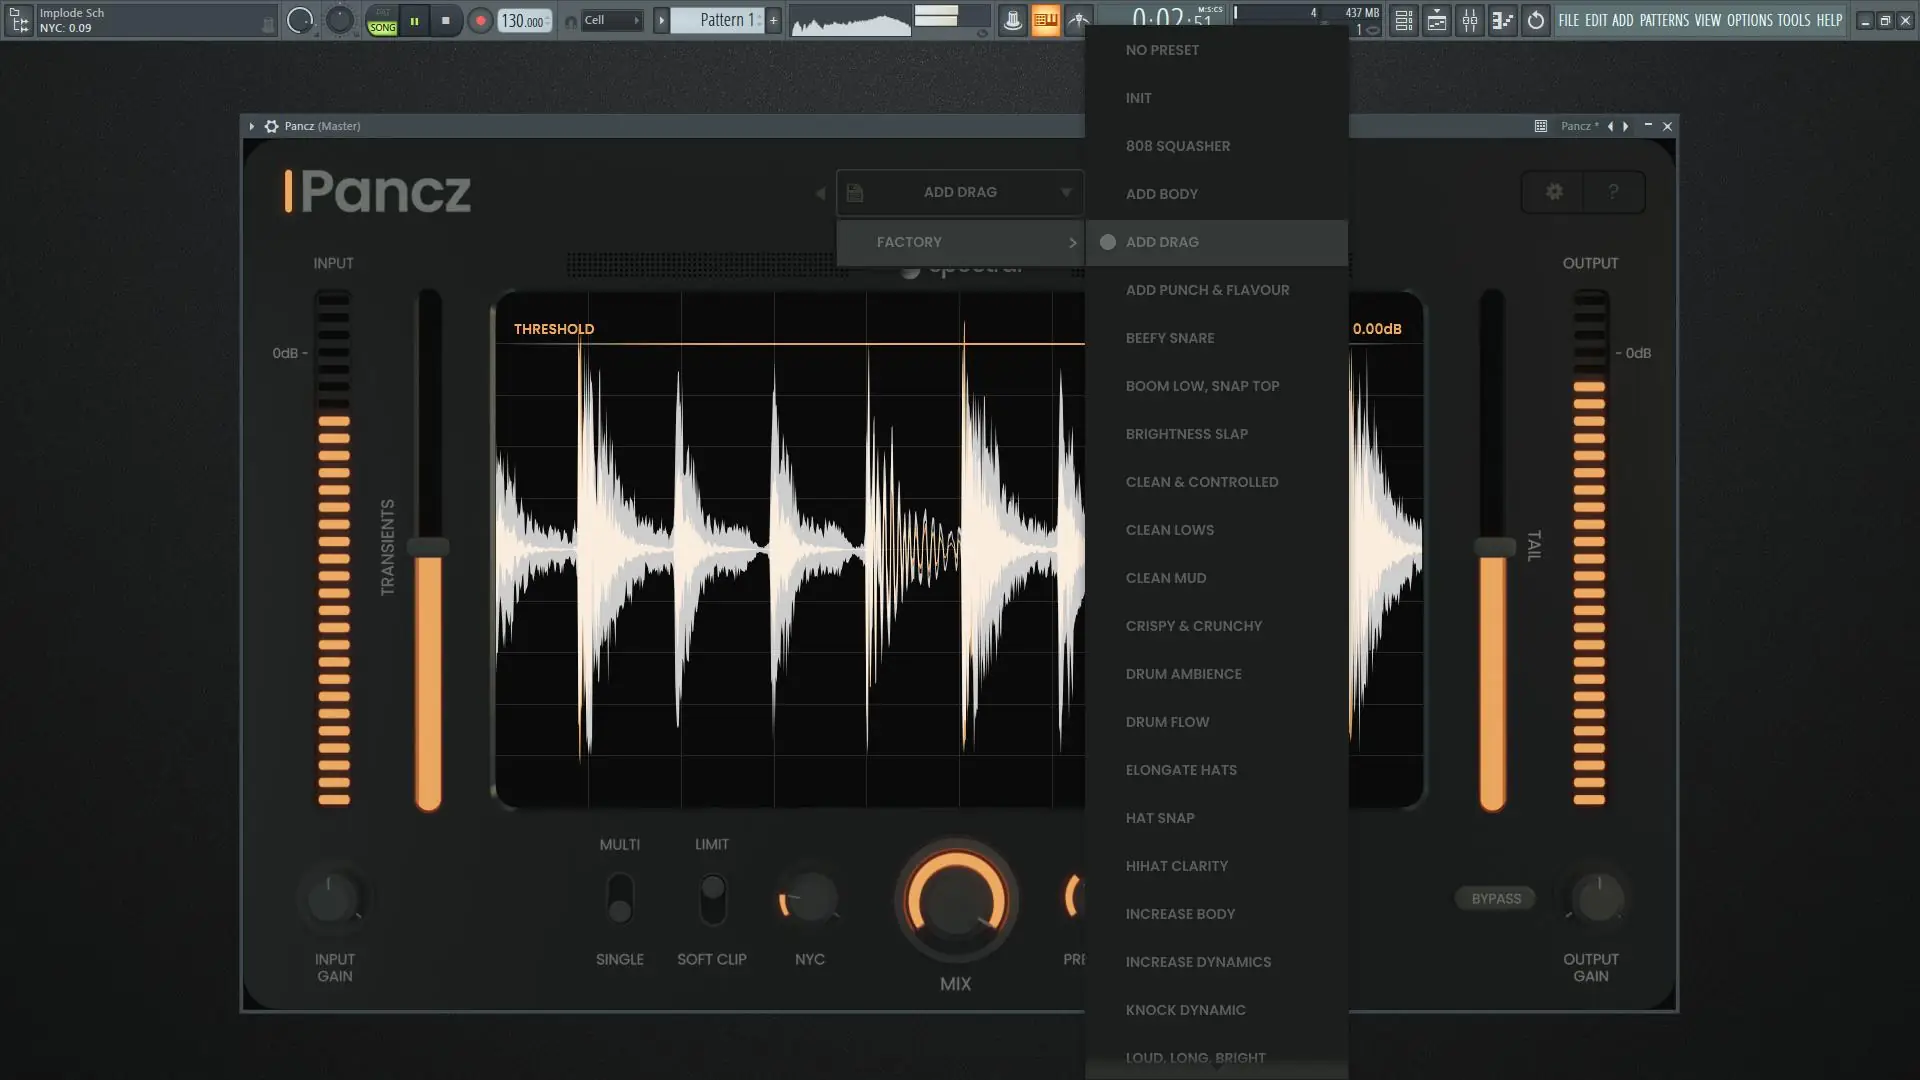Open the Cell snap dropdown
The image size is (1920, 1080).
[x=612, y=20]
